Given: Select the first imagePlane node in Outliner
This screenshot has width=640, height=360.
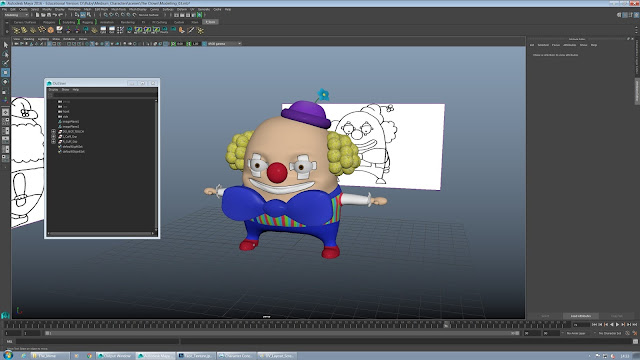Looking at the screenshot, I should pos(71,122).
